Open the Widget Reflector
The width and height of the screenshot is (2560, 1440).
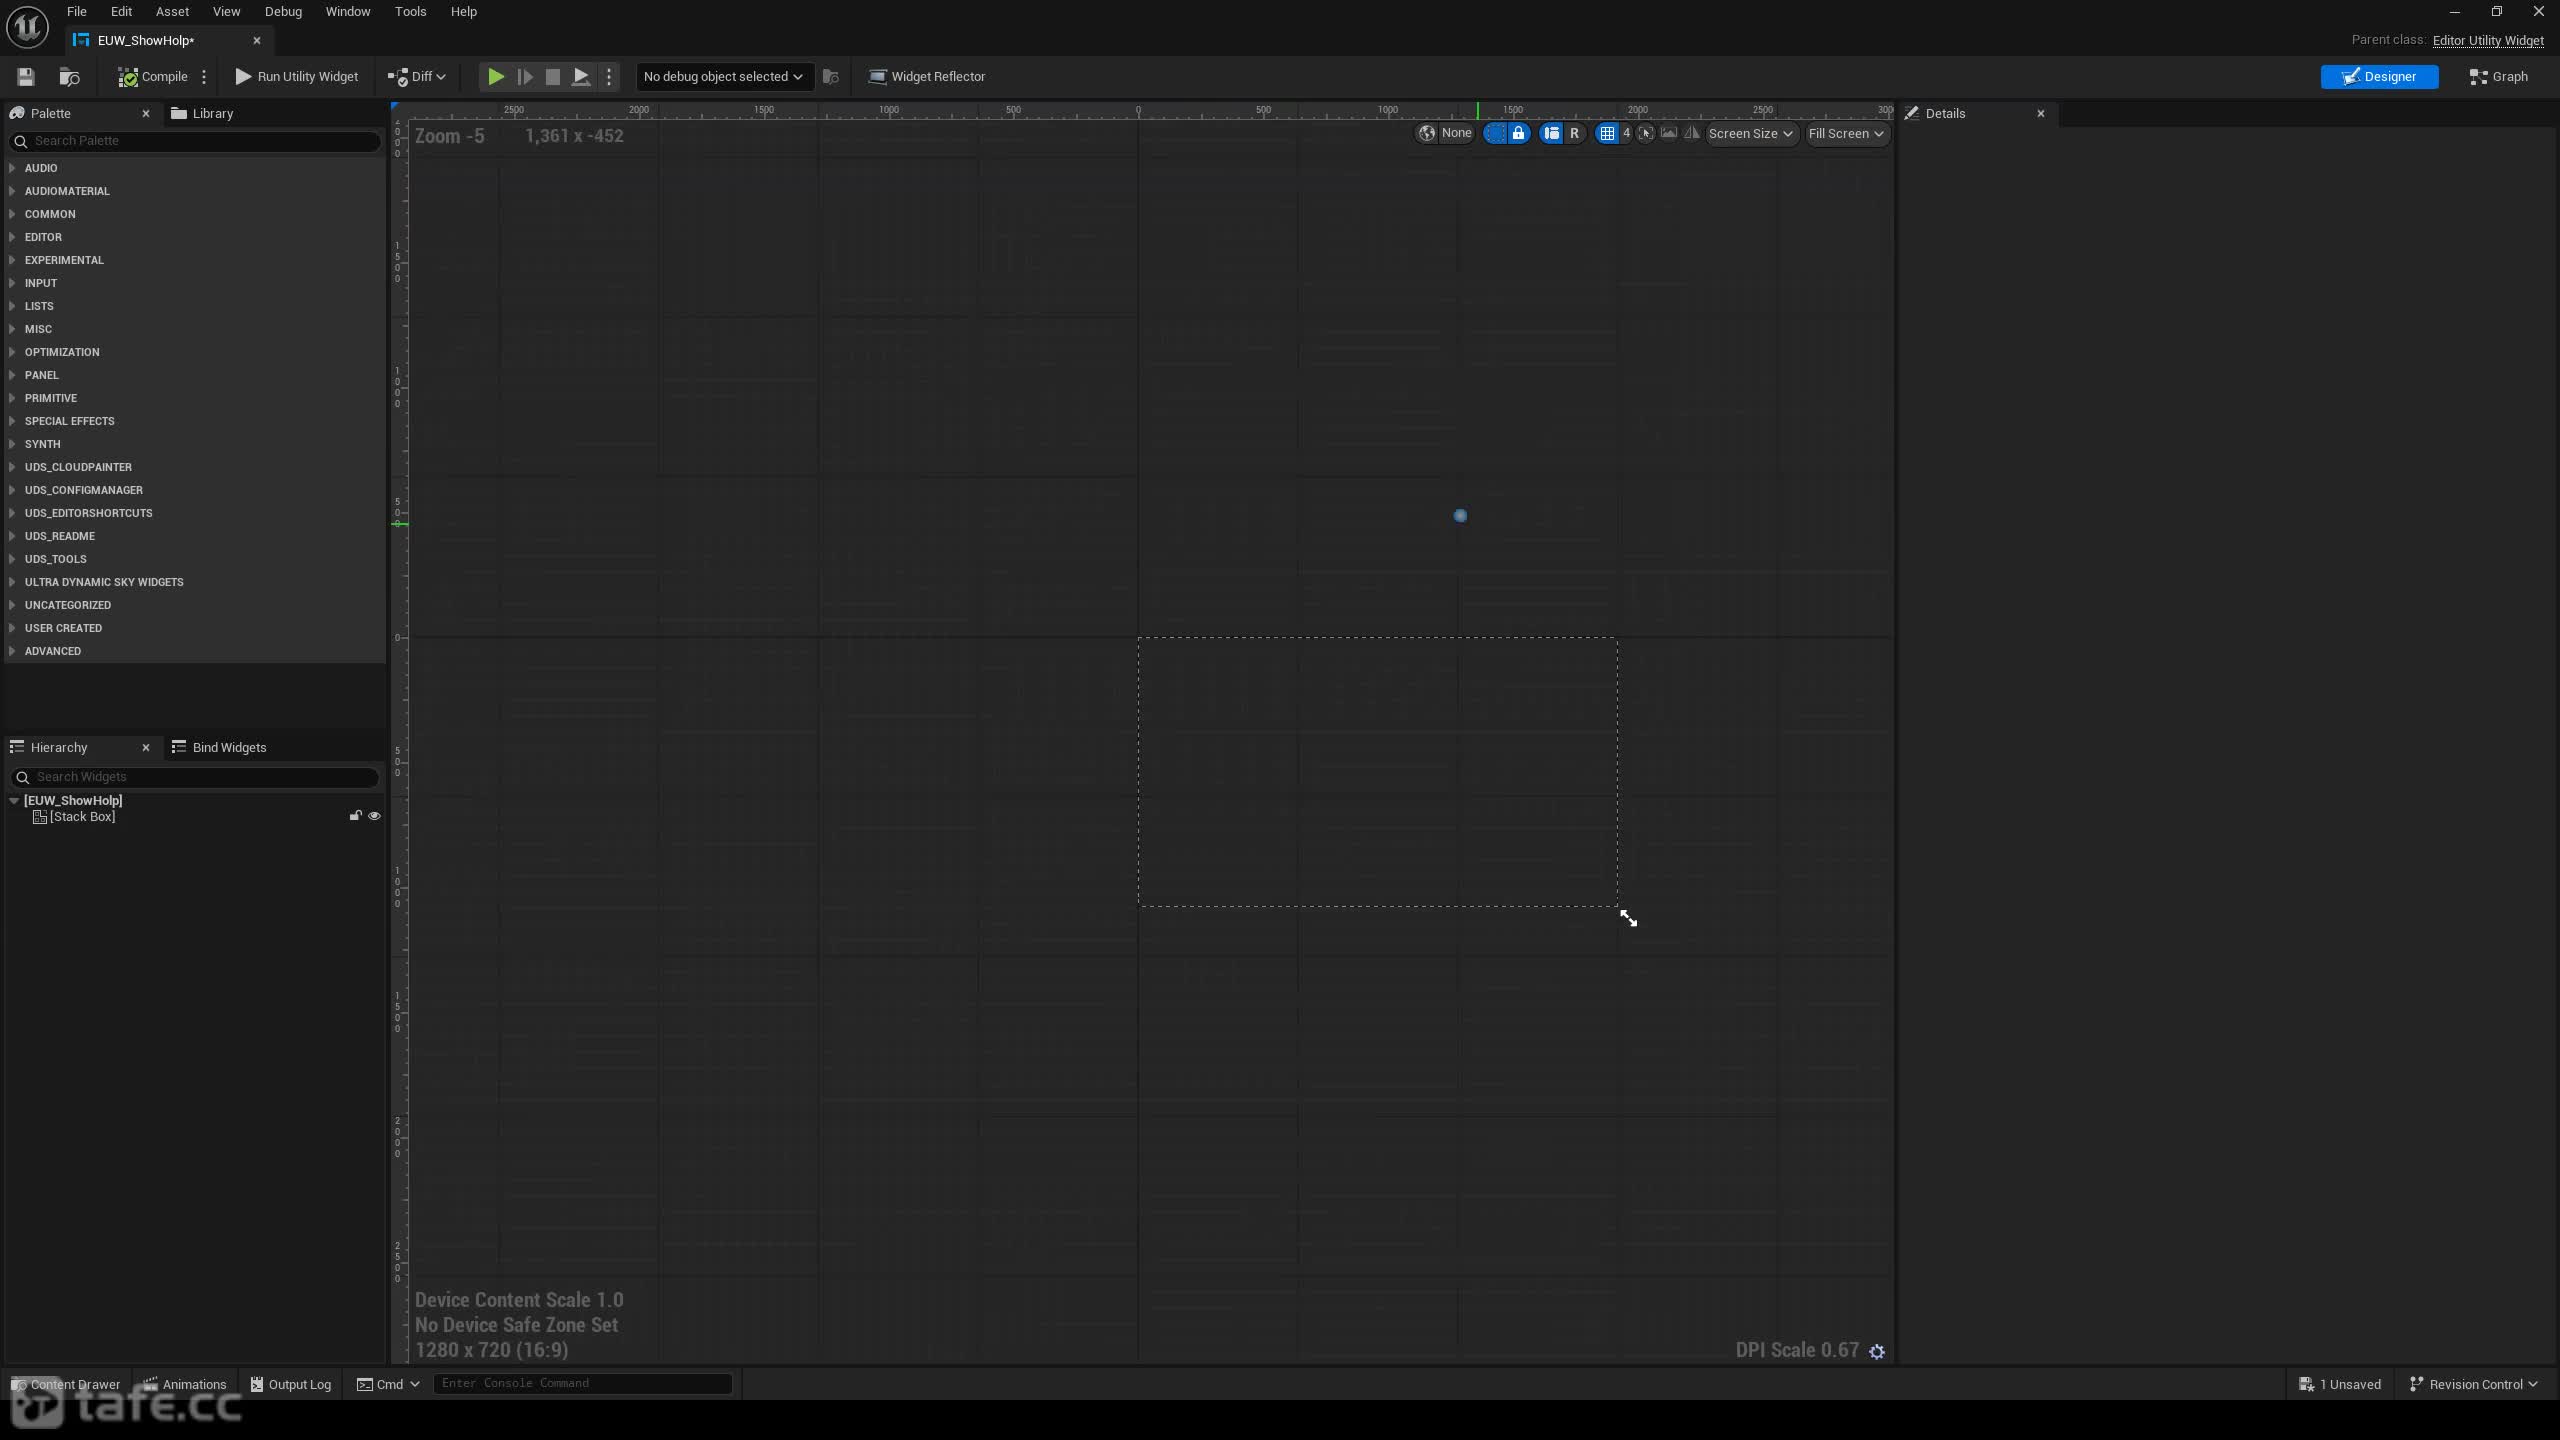tap(927, 77)
